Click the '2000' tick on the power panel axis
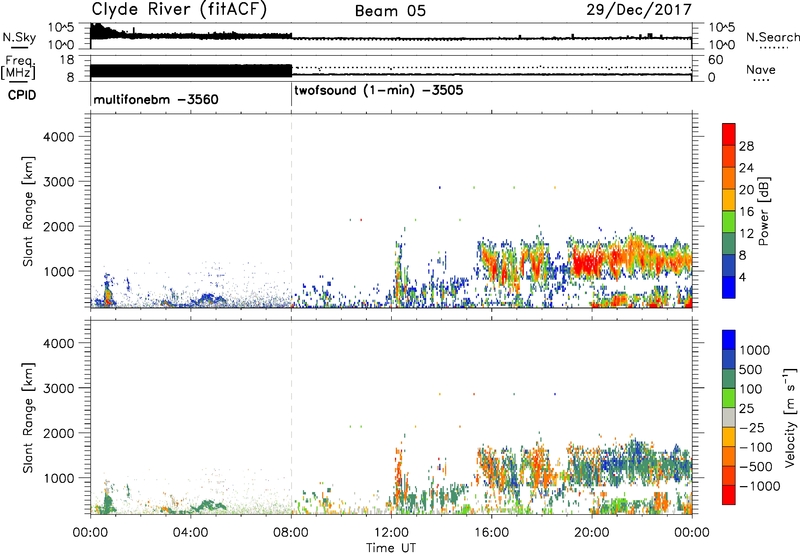 point(59,226)
